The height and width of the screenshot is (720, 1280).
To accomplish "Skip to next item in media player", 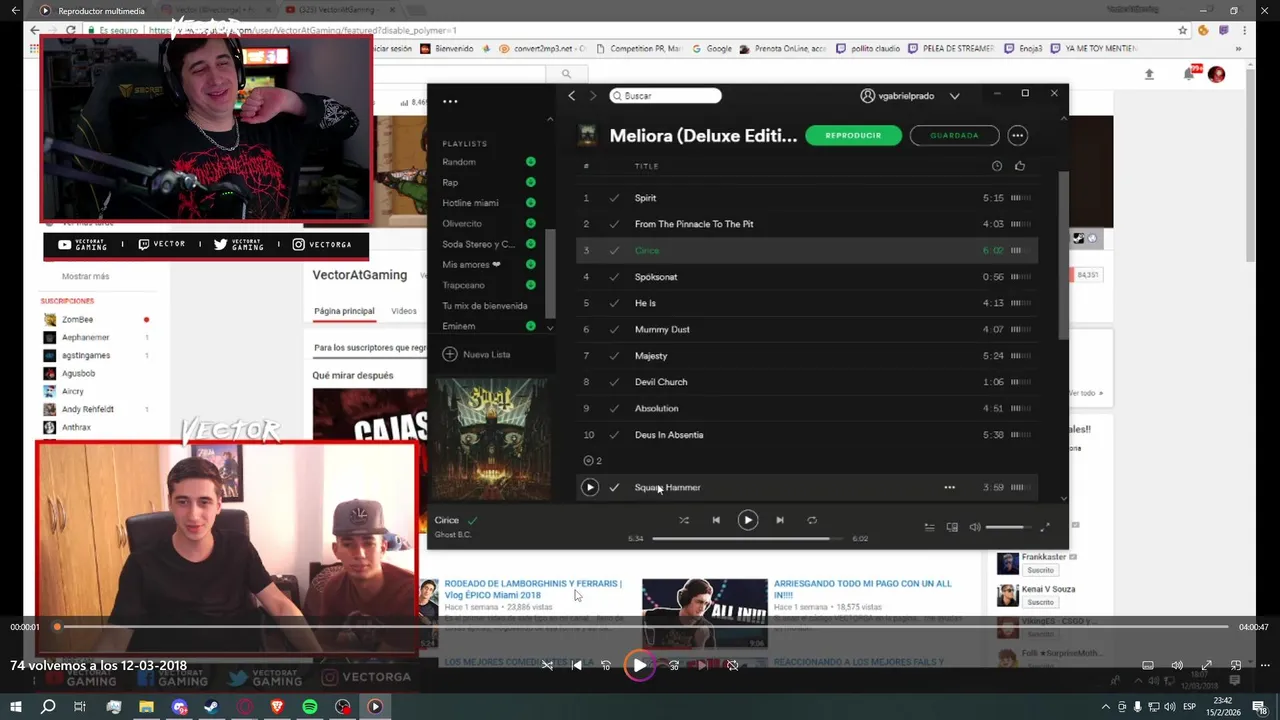I will 702,665.
